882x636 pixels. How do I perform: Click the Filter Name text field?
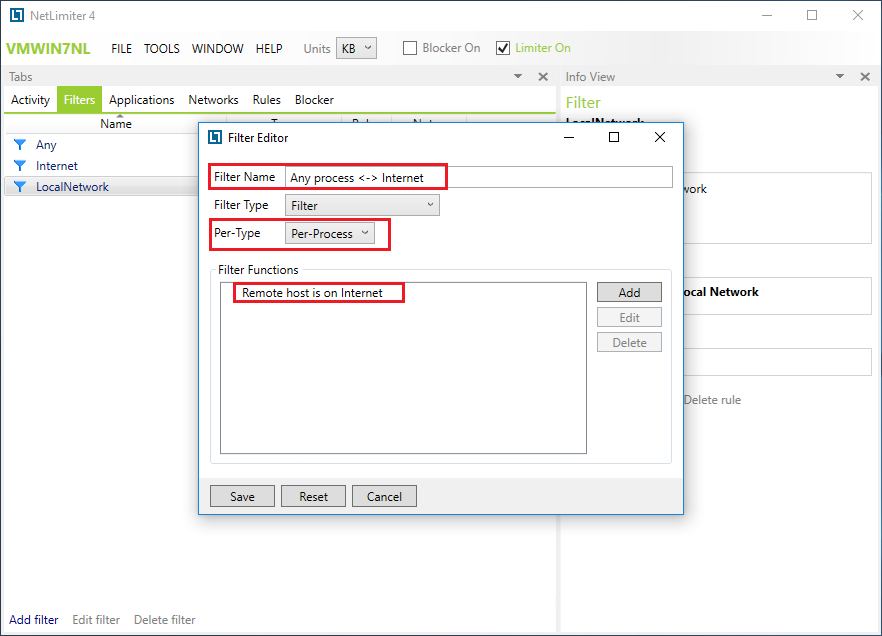coord(478,177)
